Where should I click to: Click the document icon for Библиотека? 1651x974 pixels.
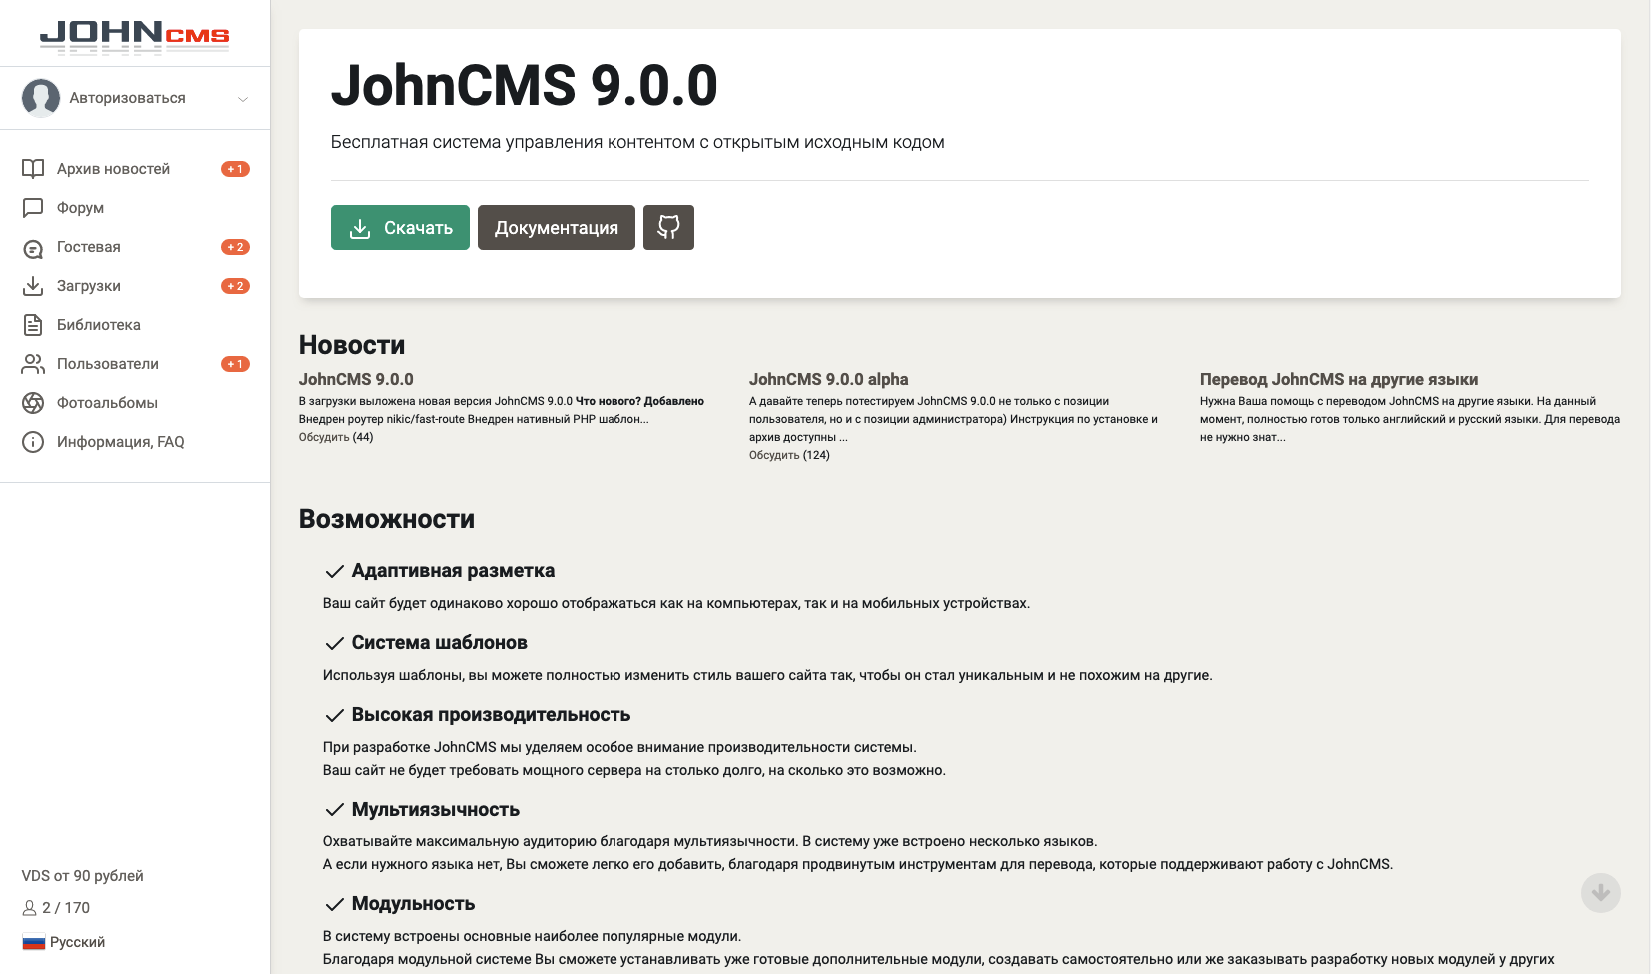pyautogui.click(x=33, y=325)
